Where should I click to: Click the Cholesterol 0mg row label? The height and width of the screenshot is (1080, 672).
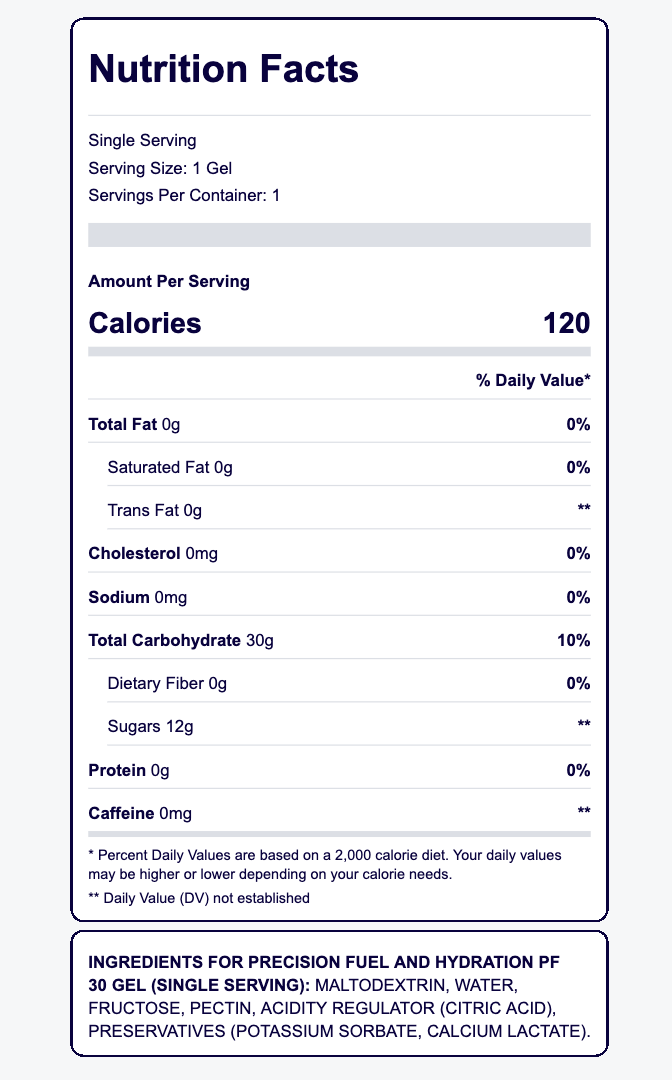[153, 554]
